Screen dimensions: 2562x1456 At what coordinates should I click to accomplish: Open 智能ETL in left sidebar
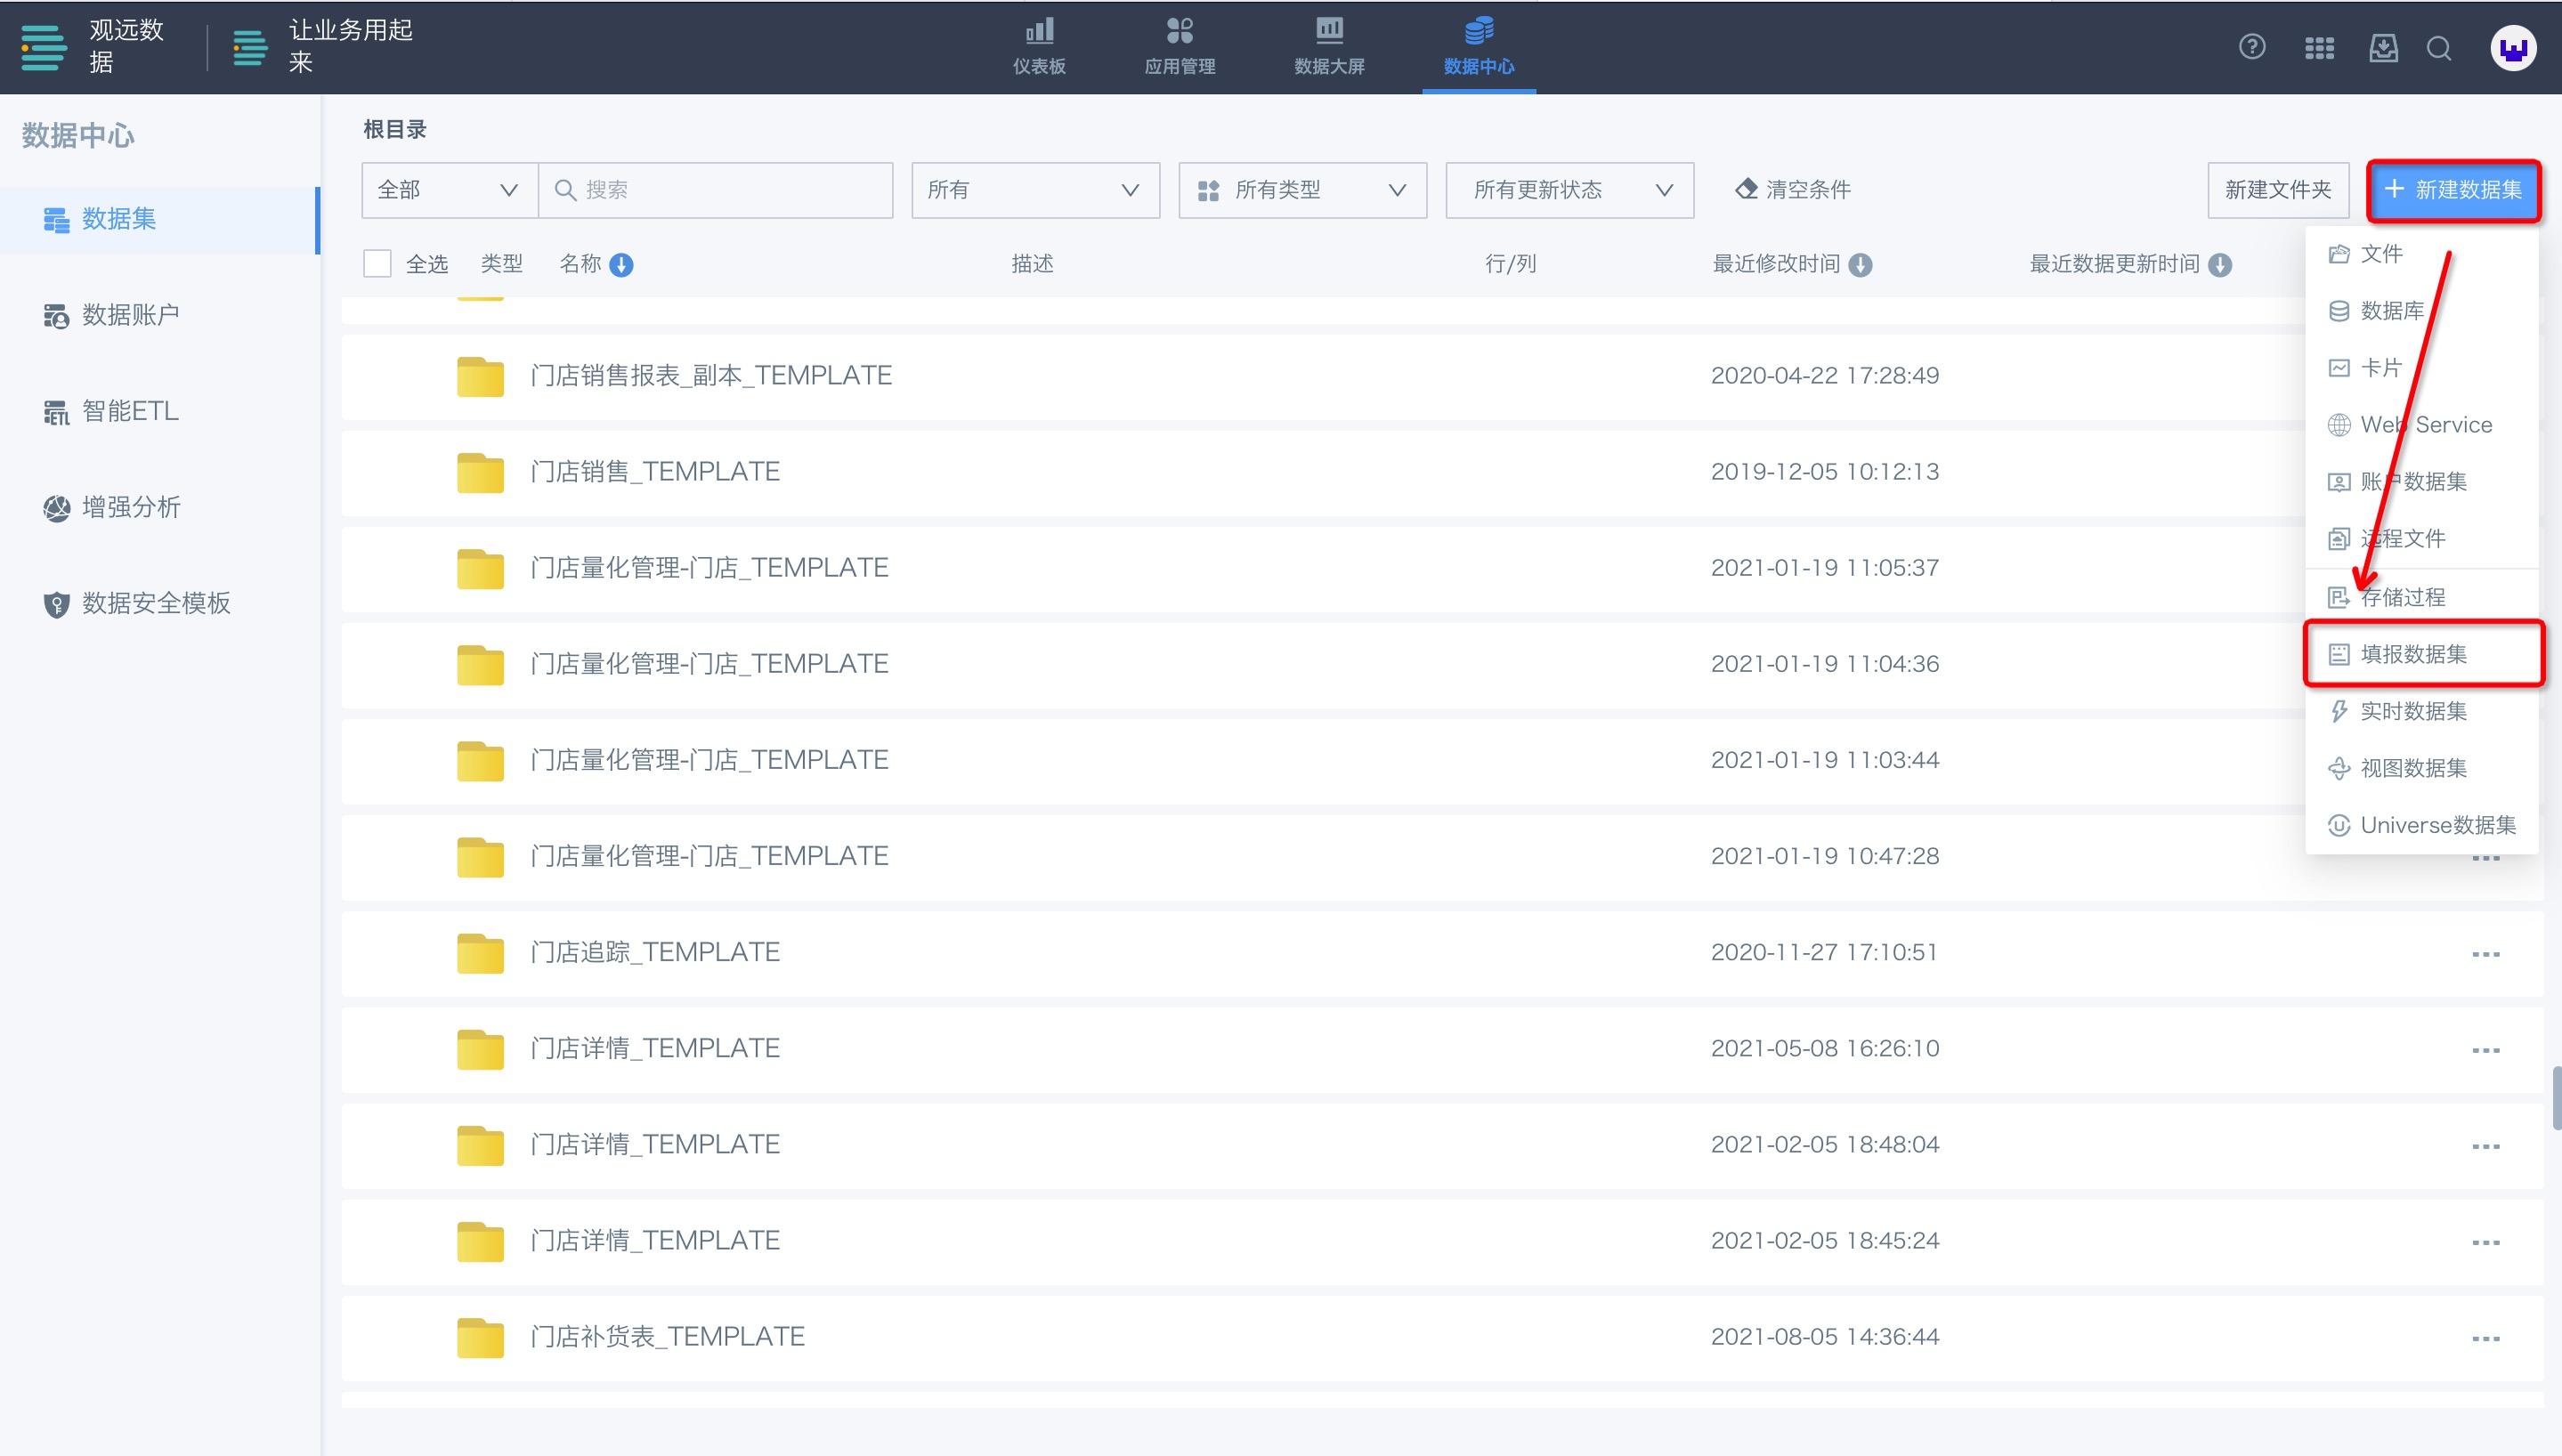(x=160, y=412)
